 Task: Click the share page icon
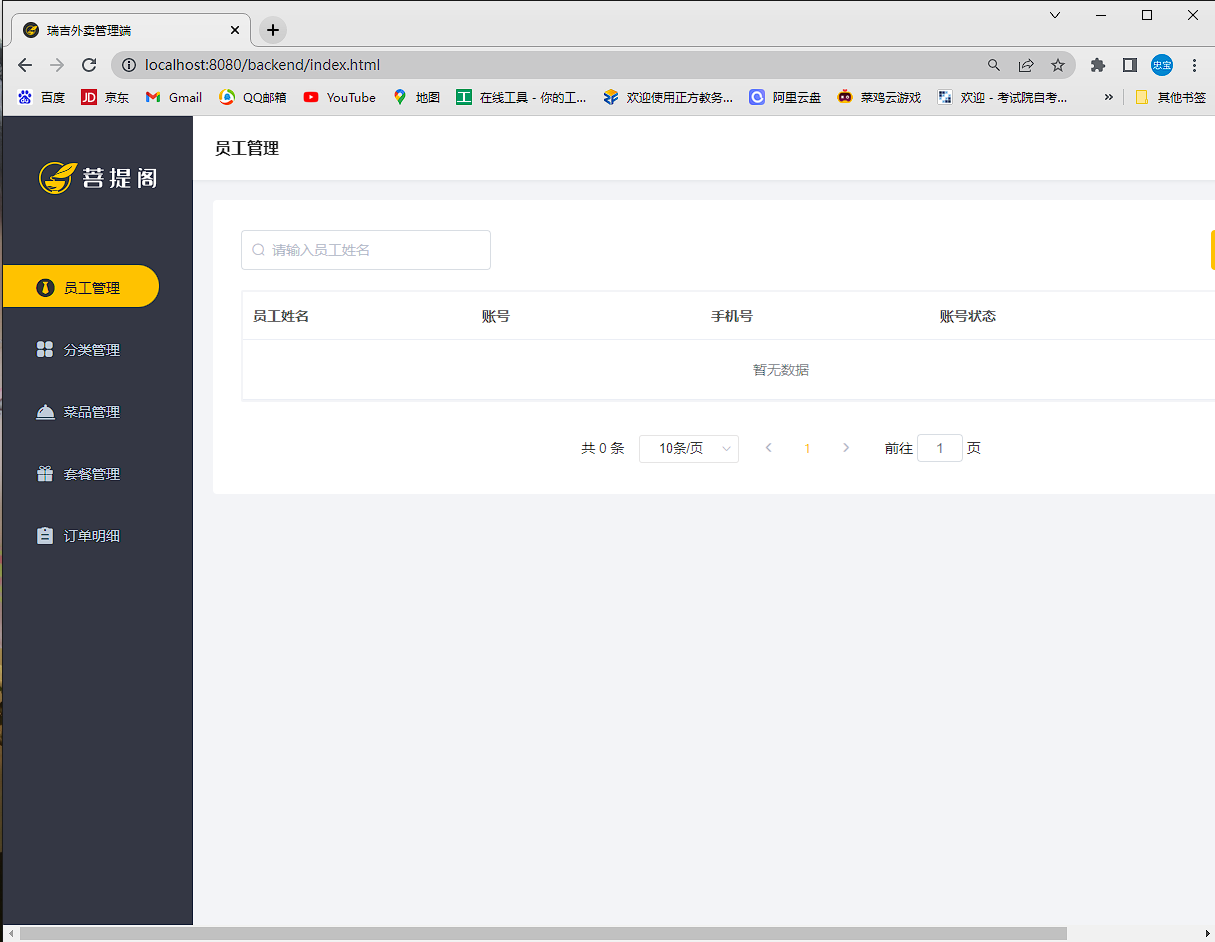(x=1026, y=65)
